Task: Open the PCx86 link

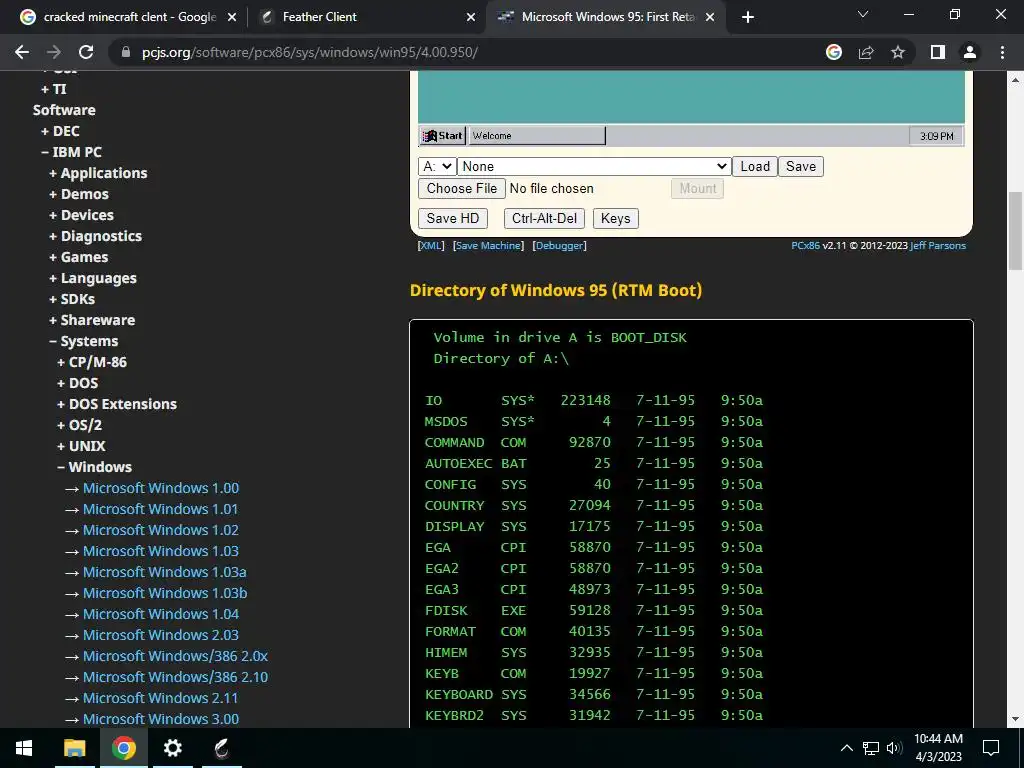Action: (805, 246)
